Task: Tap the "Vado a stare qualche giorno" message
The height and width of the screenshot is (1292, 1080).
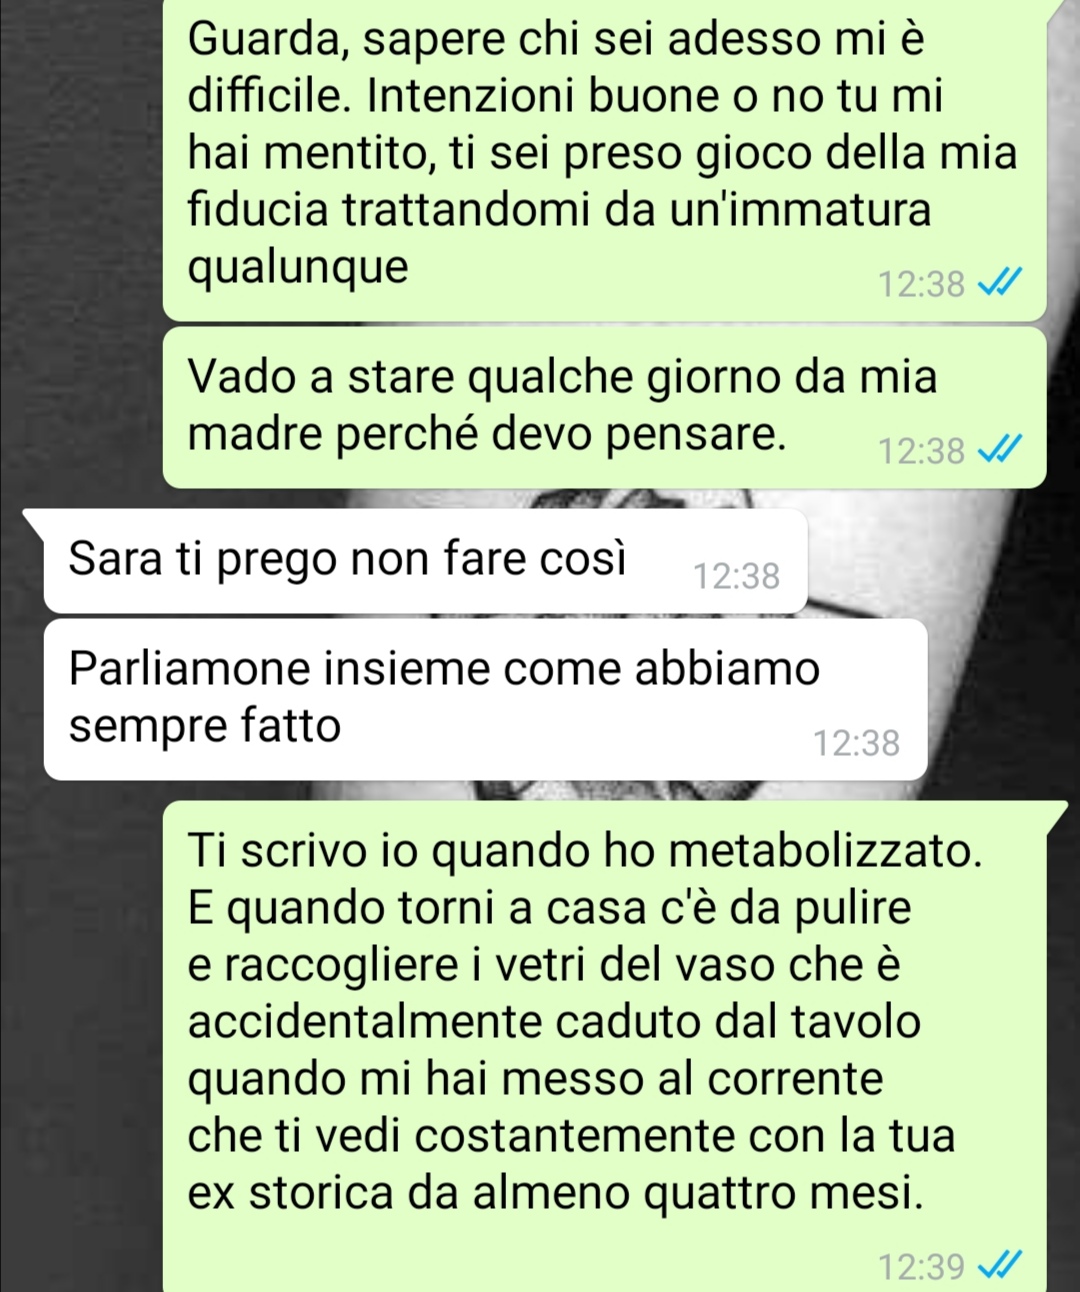Action: (x=604, y=407)
